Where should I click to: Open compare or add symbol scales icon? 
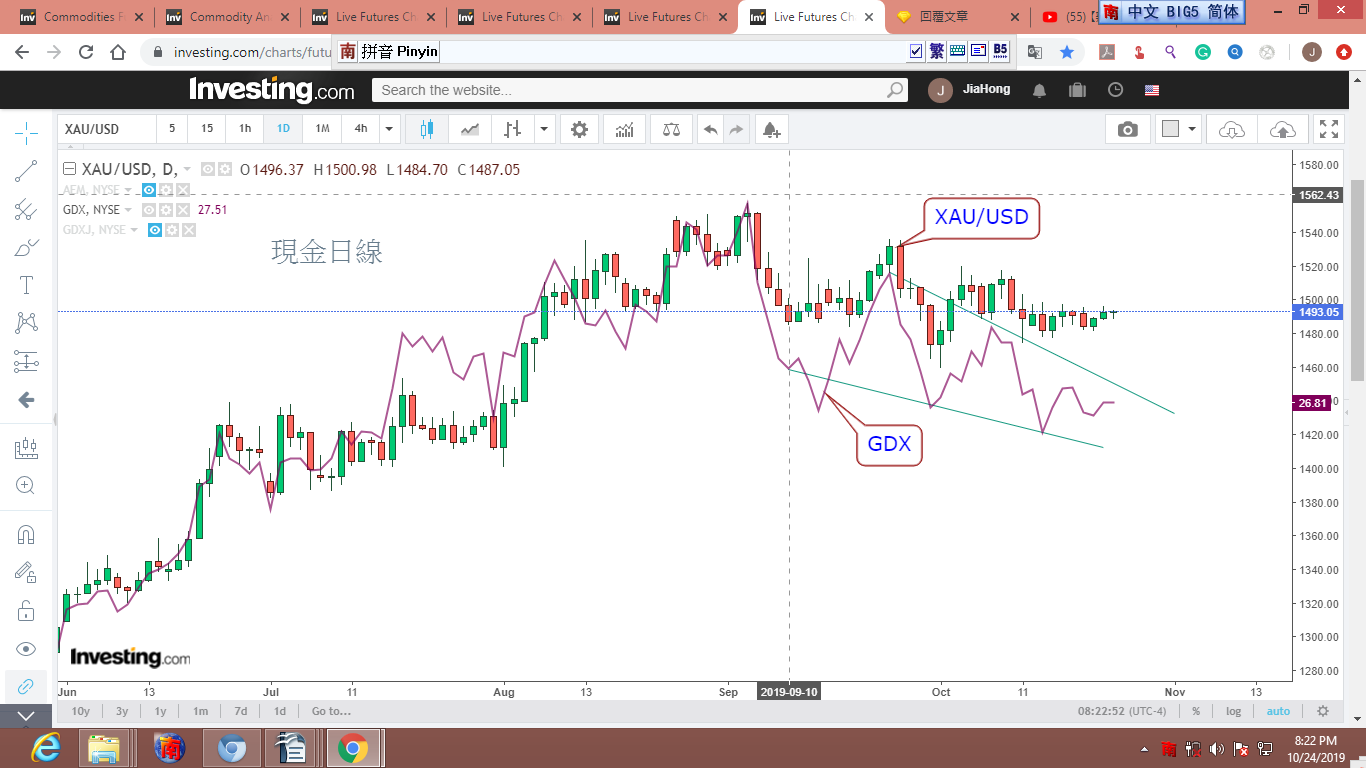(x=670, y=129)
